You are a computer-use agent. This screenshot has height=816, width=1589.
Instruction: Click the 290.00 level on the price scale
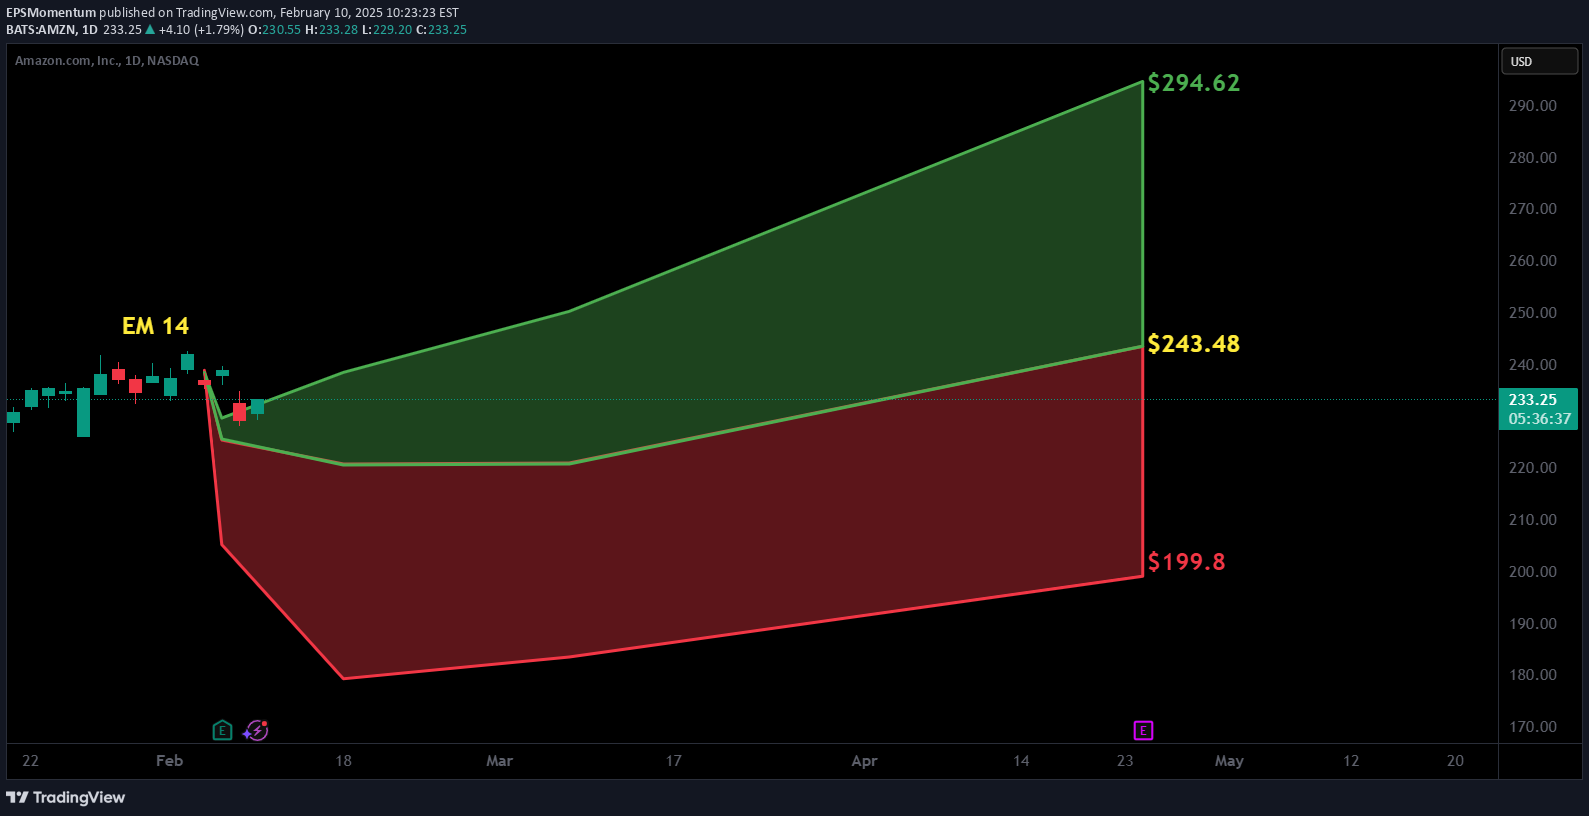[x=1532, y=106]
